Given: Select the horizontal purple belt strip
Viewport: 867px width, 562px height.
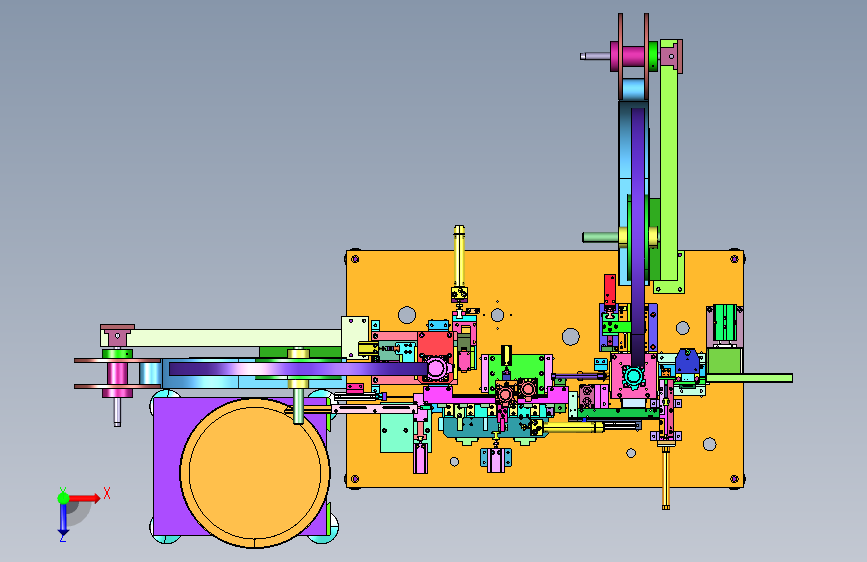Looking at the screenshot, I should pyautogui.click(x=299, y=368).
